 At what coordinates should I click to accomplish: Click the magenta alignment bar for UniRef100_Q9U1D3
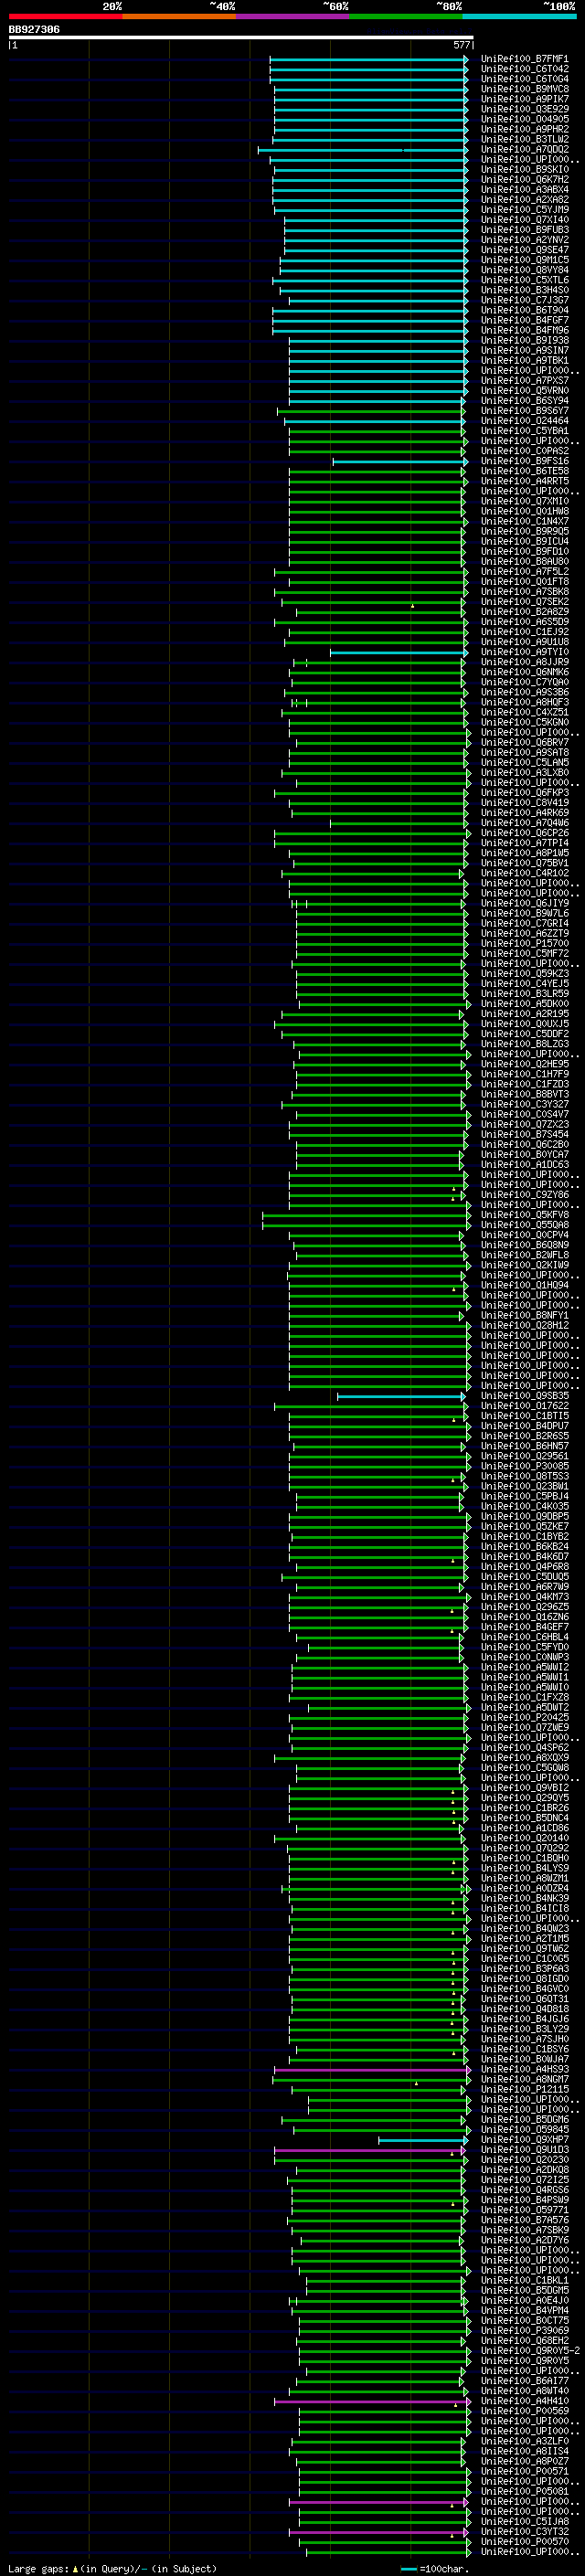[x=371, y=2150]
